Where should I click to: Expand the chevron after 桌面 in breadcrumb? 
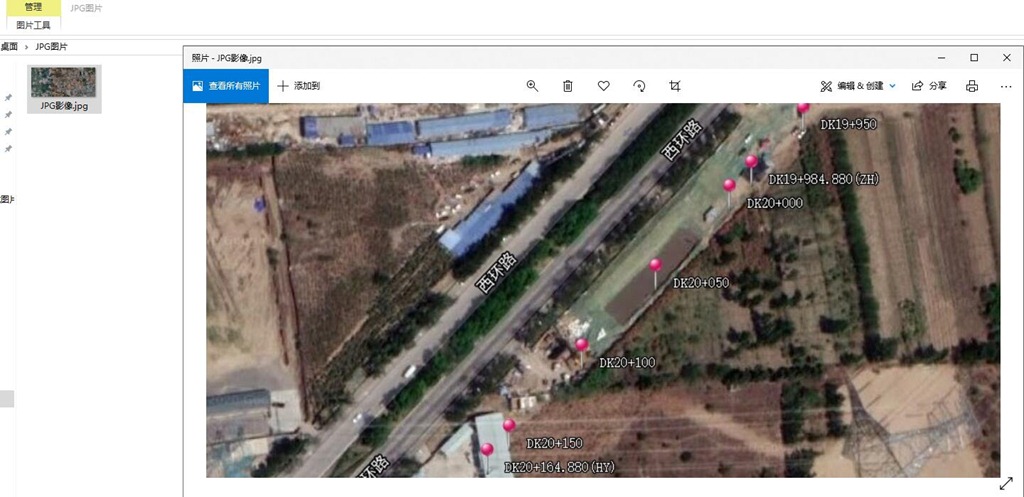tap(27, 47)
